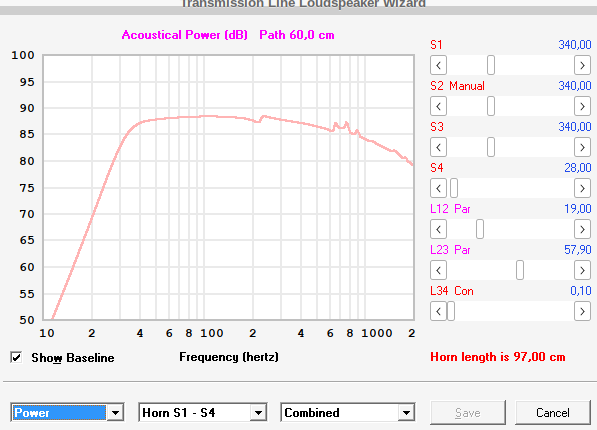597x430 pixels.
Task: Open the Power chart type dropdown
Action: pyautogui.click(x=115, y=412)
